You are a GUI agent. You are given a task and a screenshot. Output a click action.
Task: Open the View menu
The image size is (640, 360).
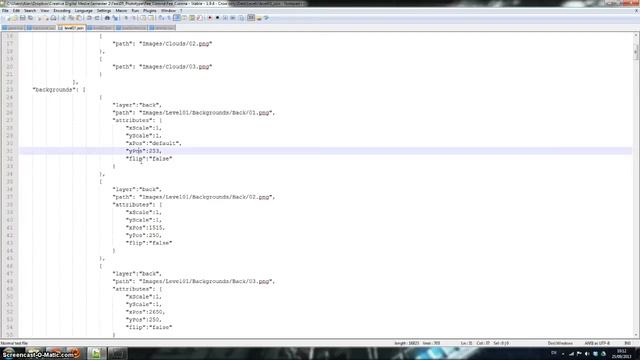44,11
